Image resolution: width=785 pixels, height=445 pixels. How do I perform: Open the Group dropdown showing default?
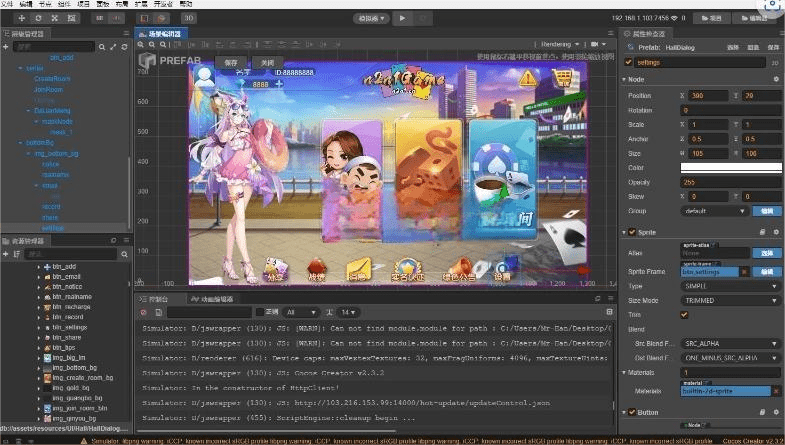pyautogui.click(x=715, y=211)
